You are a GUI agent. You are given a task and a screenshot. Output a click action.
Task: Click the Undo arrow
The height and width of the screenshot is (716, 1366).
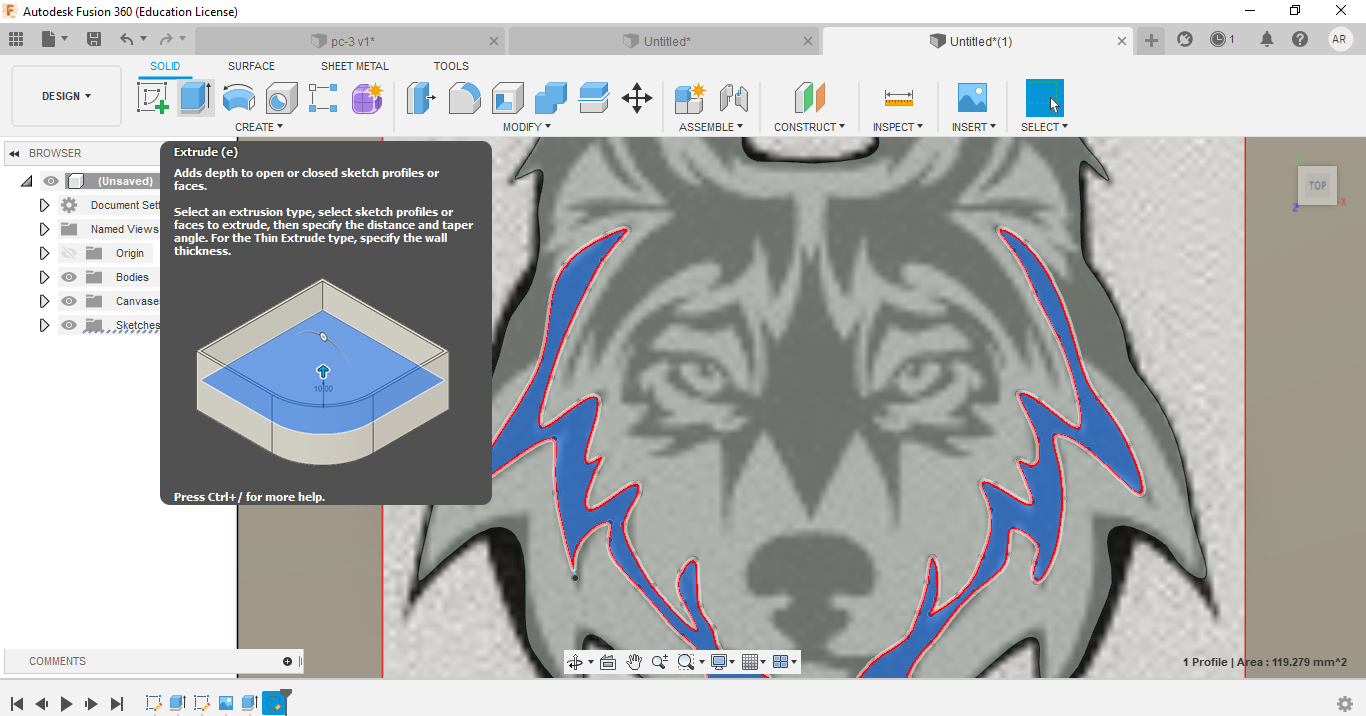(127, 39)
